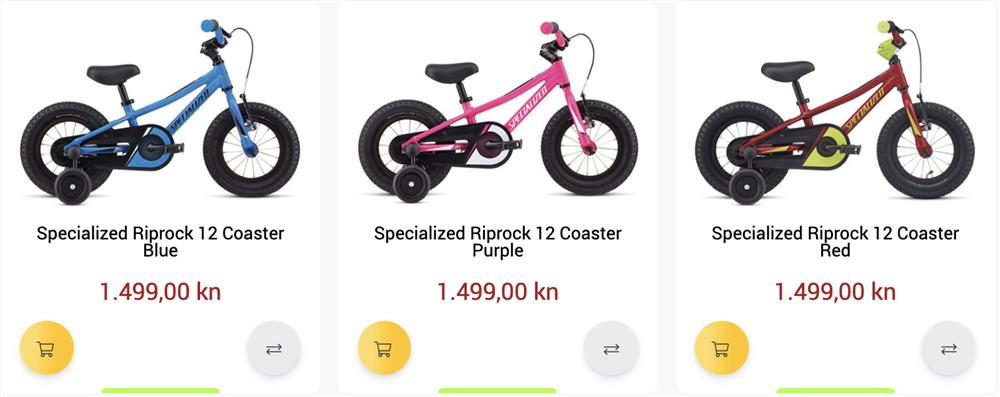This screenshot has height=397, width=1000.
Task: Compare the Red Riprock 12 Coaster
Action: click(948, 348)
